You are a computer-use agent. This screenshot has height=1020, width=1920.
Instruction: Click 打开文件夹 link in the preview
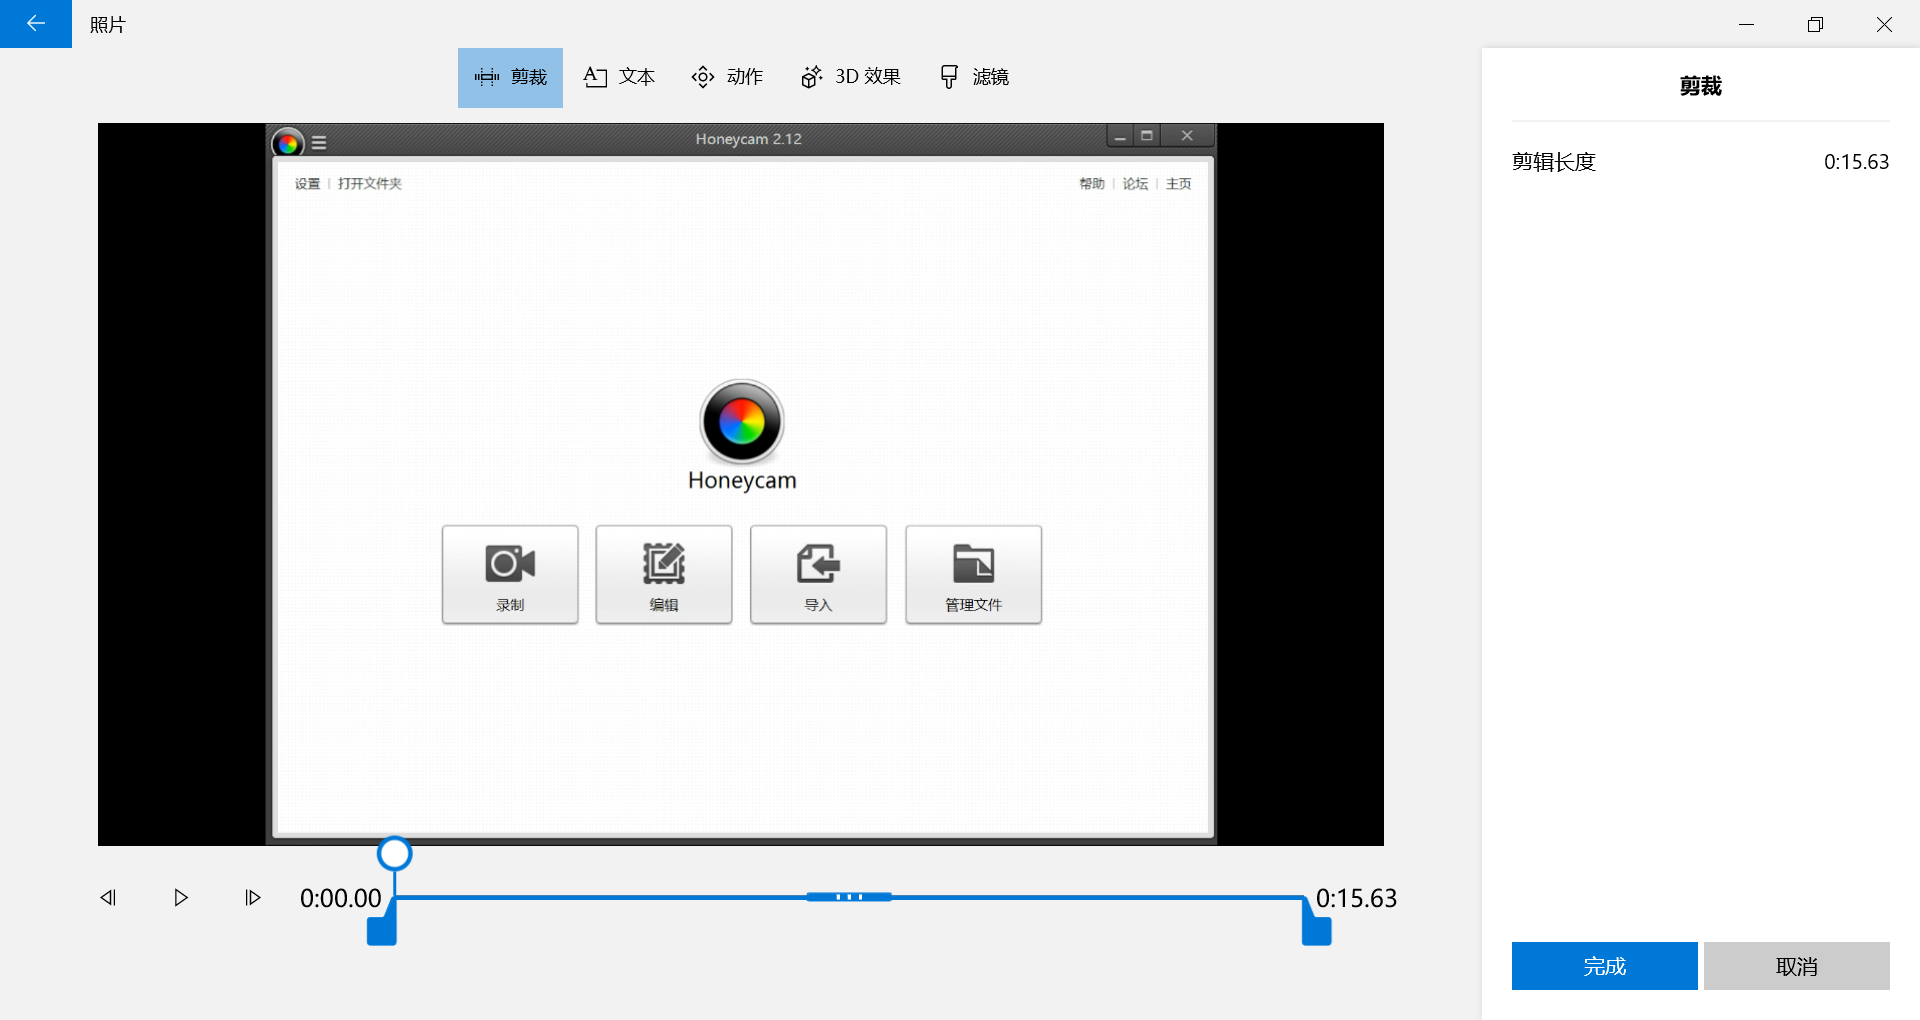coord(370,184)
